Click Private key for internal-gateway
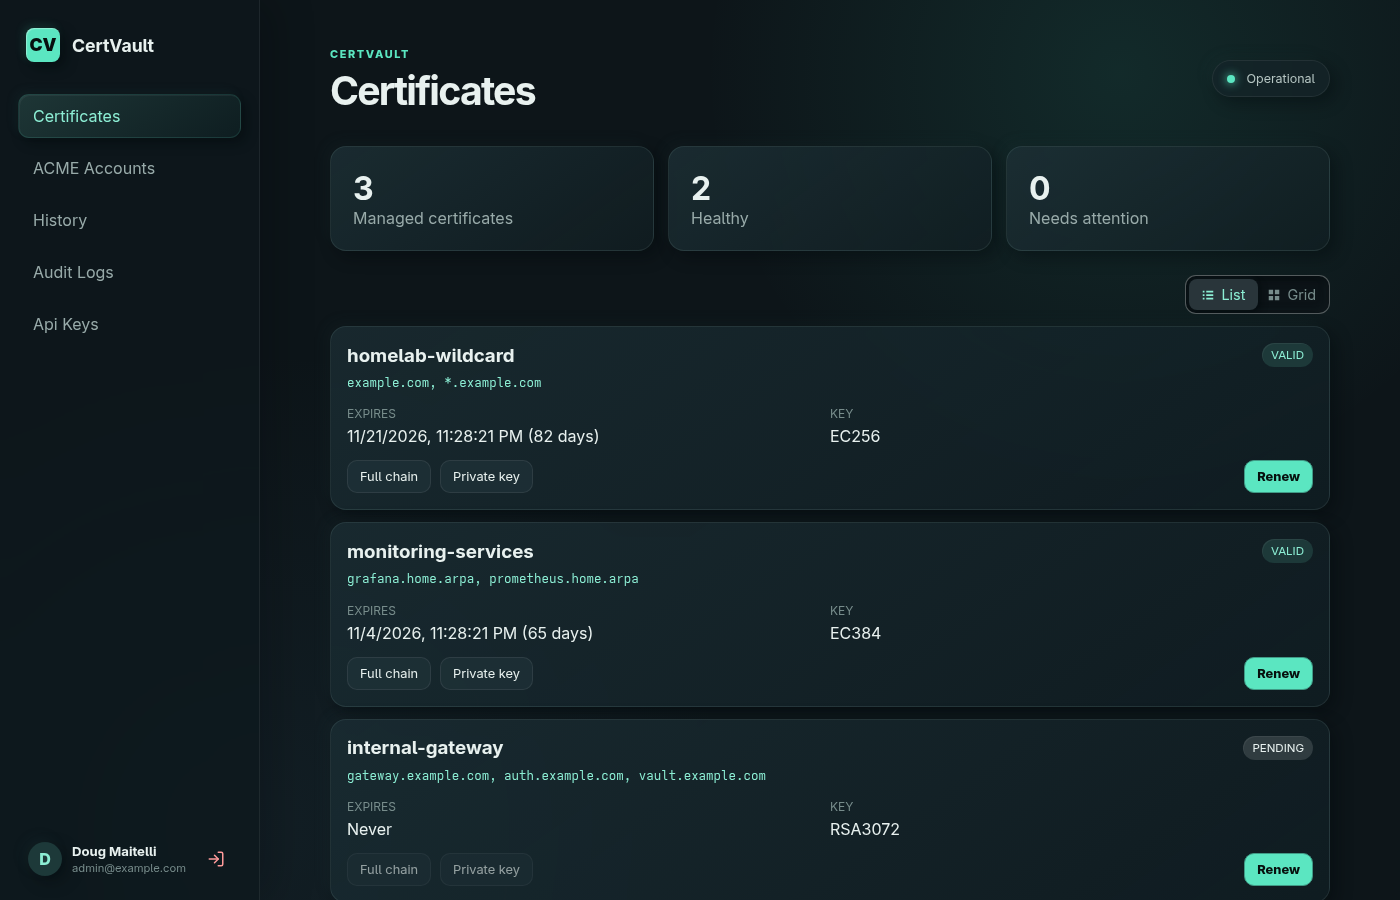Image resolution: width=1400 pixels, height=900 pixels. click(486, 870)
